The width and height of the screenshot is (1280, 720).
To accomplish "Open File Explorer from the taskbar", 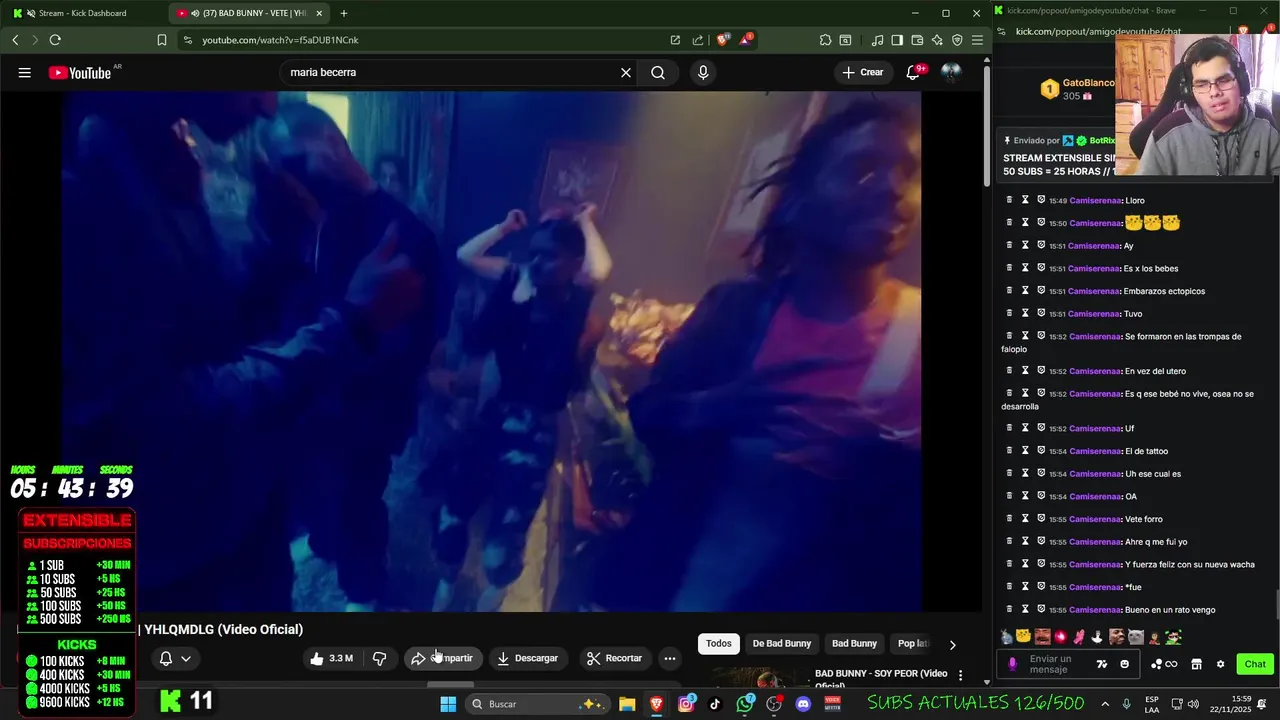I will [x=627, y=704].
